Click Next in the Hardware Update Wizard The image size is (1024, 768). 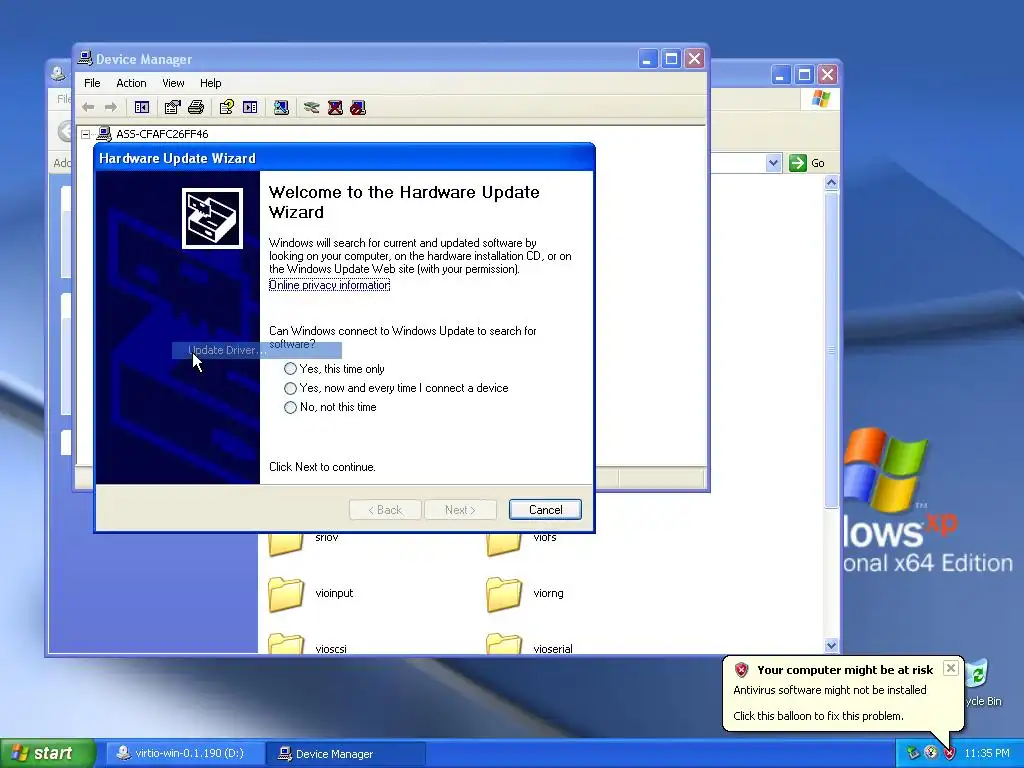460,510
